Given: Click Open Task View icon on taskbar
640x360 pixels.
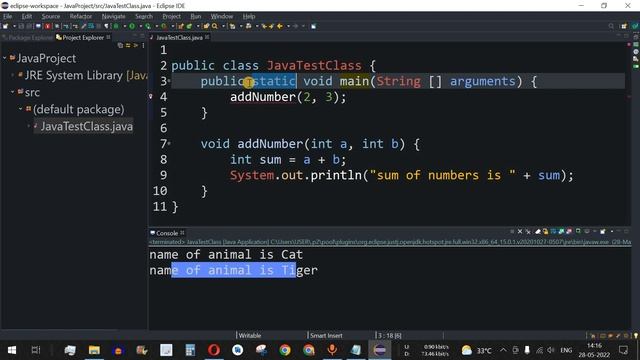Looking at the screenshot, I should coord(36,350).
